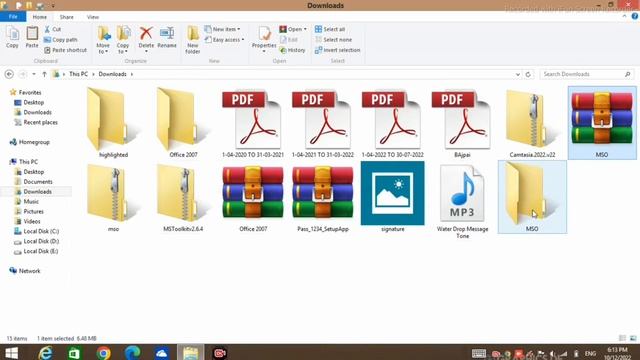The width and height of the screenshot is (640, 360).
Task: Select the Office 2007 folder
Action: pos(183,122)
